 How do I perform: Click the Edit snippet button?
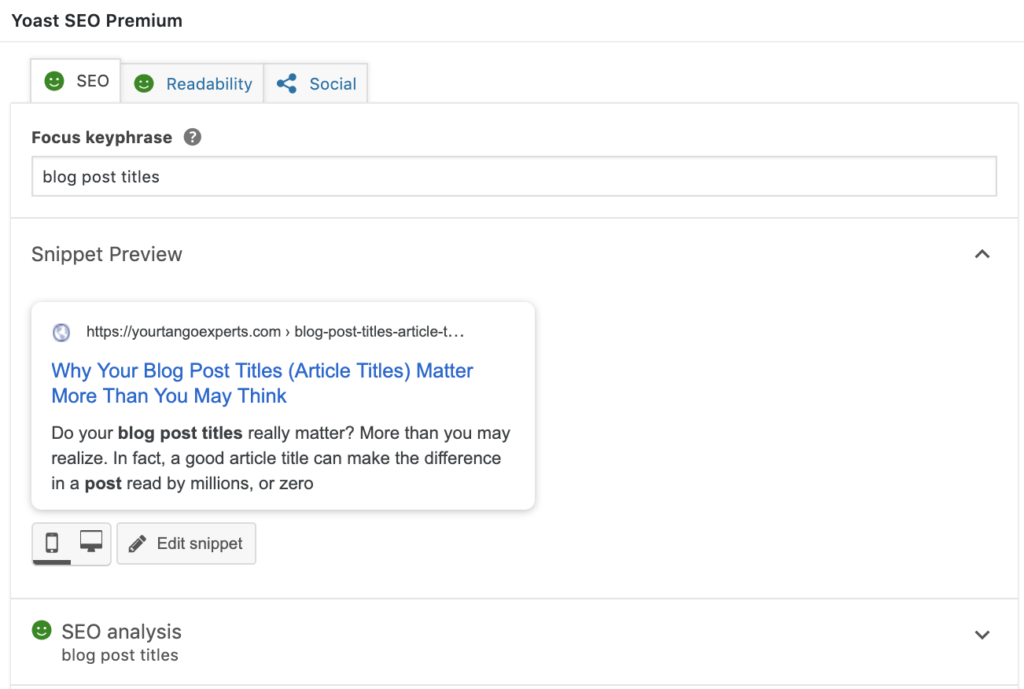click(186, 543)
